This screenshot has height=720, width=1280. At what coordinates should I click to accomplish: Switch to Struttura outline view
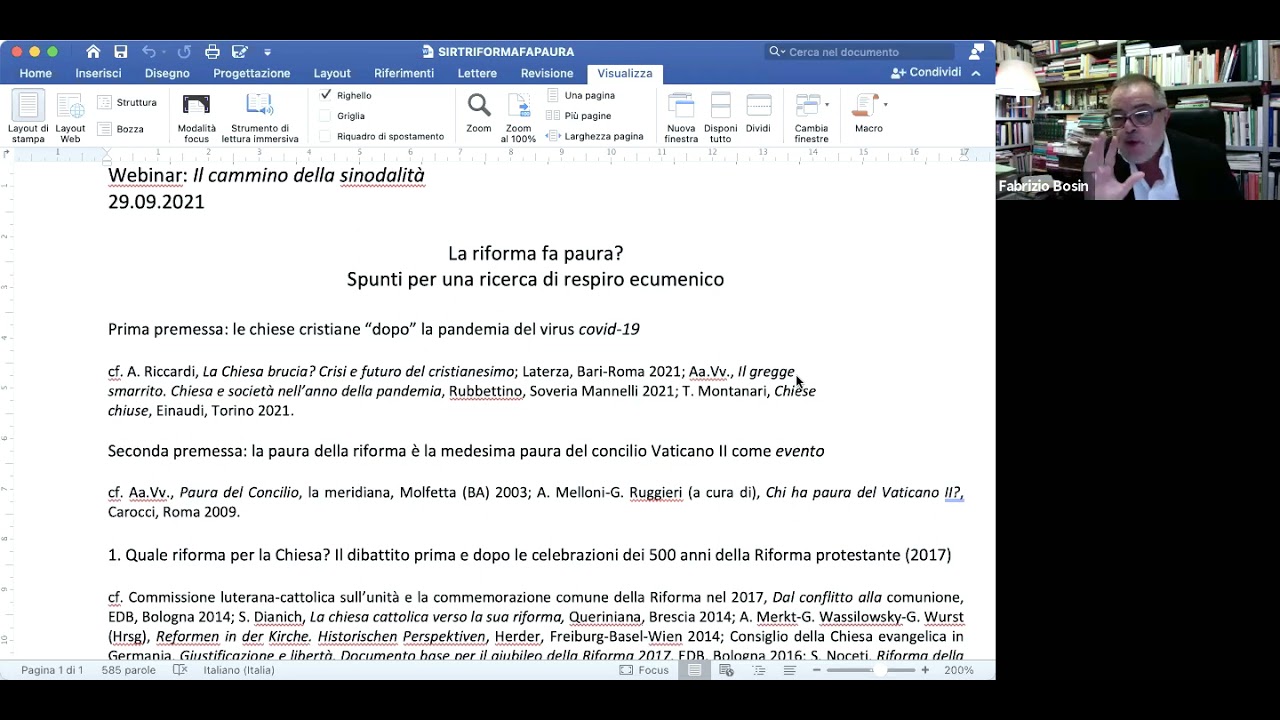[x=127, y=102]
